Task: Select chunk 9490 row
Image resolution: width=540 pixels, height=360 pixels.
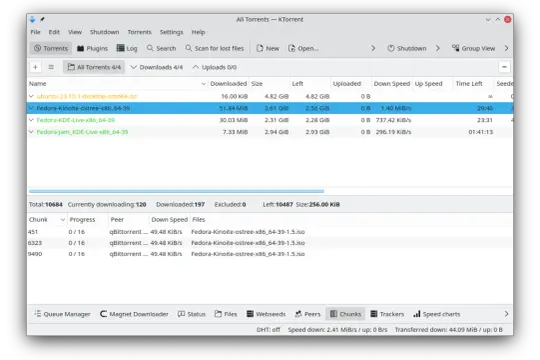Action: point(270,254)
